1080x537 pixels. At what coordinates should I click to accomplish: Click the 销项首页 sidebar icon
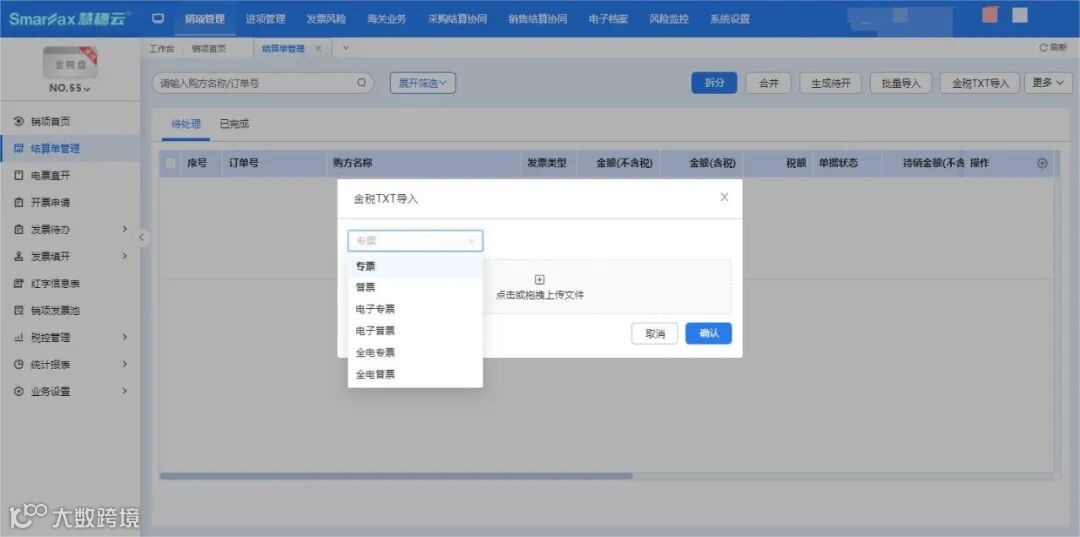coord(19,121)
